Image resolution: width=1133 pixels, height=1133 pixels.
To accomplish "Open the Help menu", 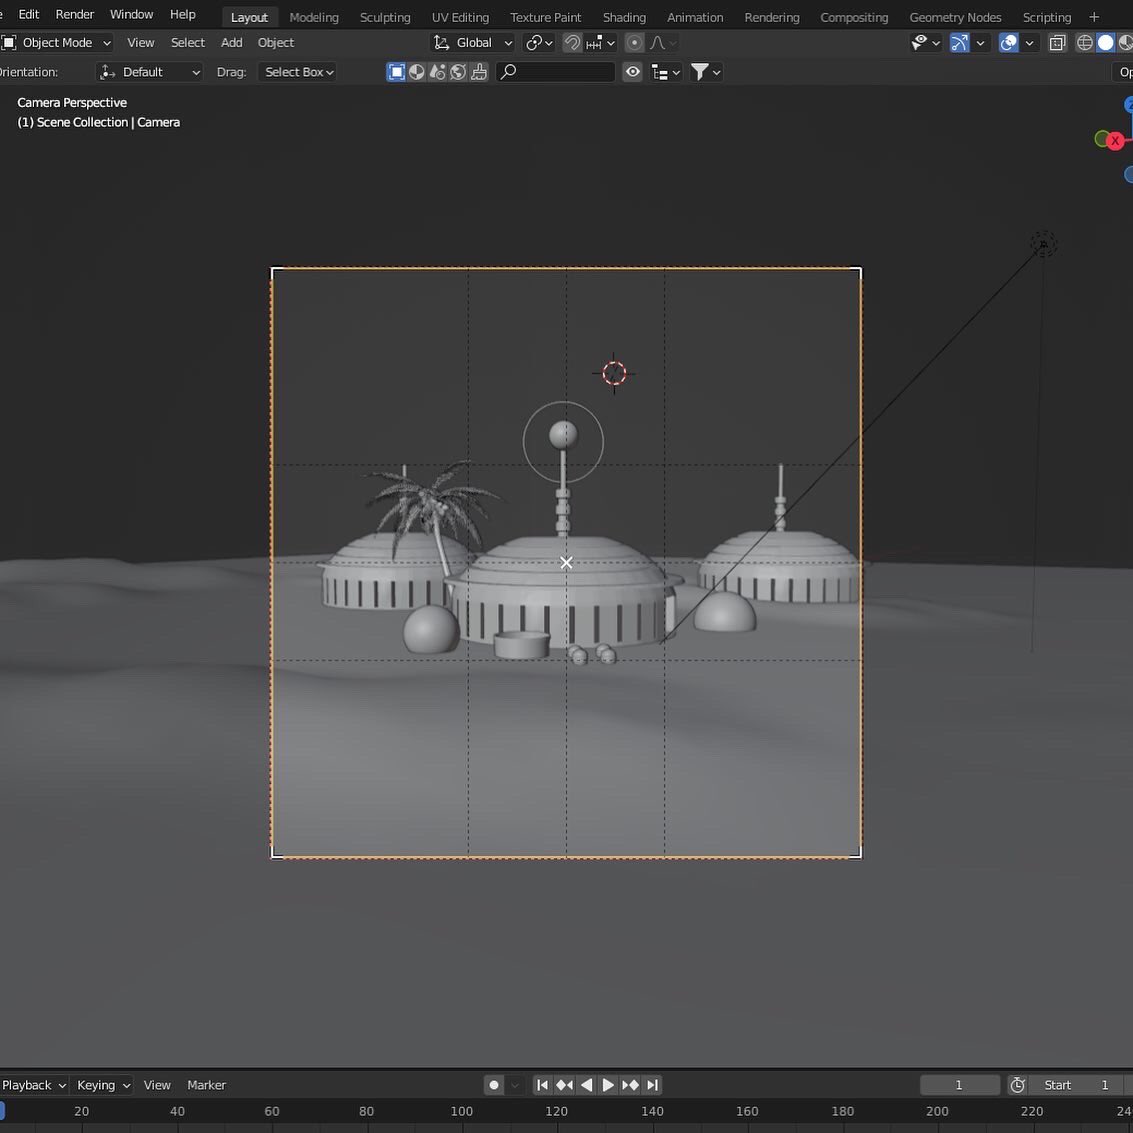I will click(182, 14).
